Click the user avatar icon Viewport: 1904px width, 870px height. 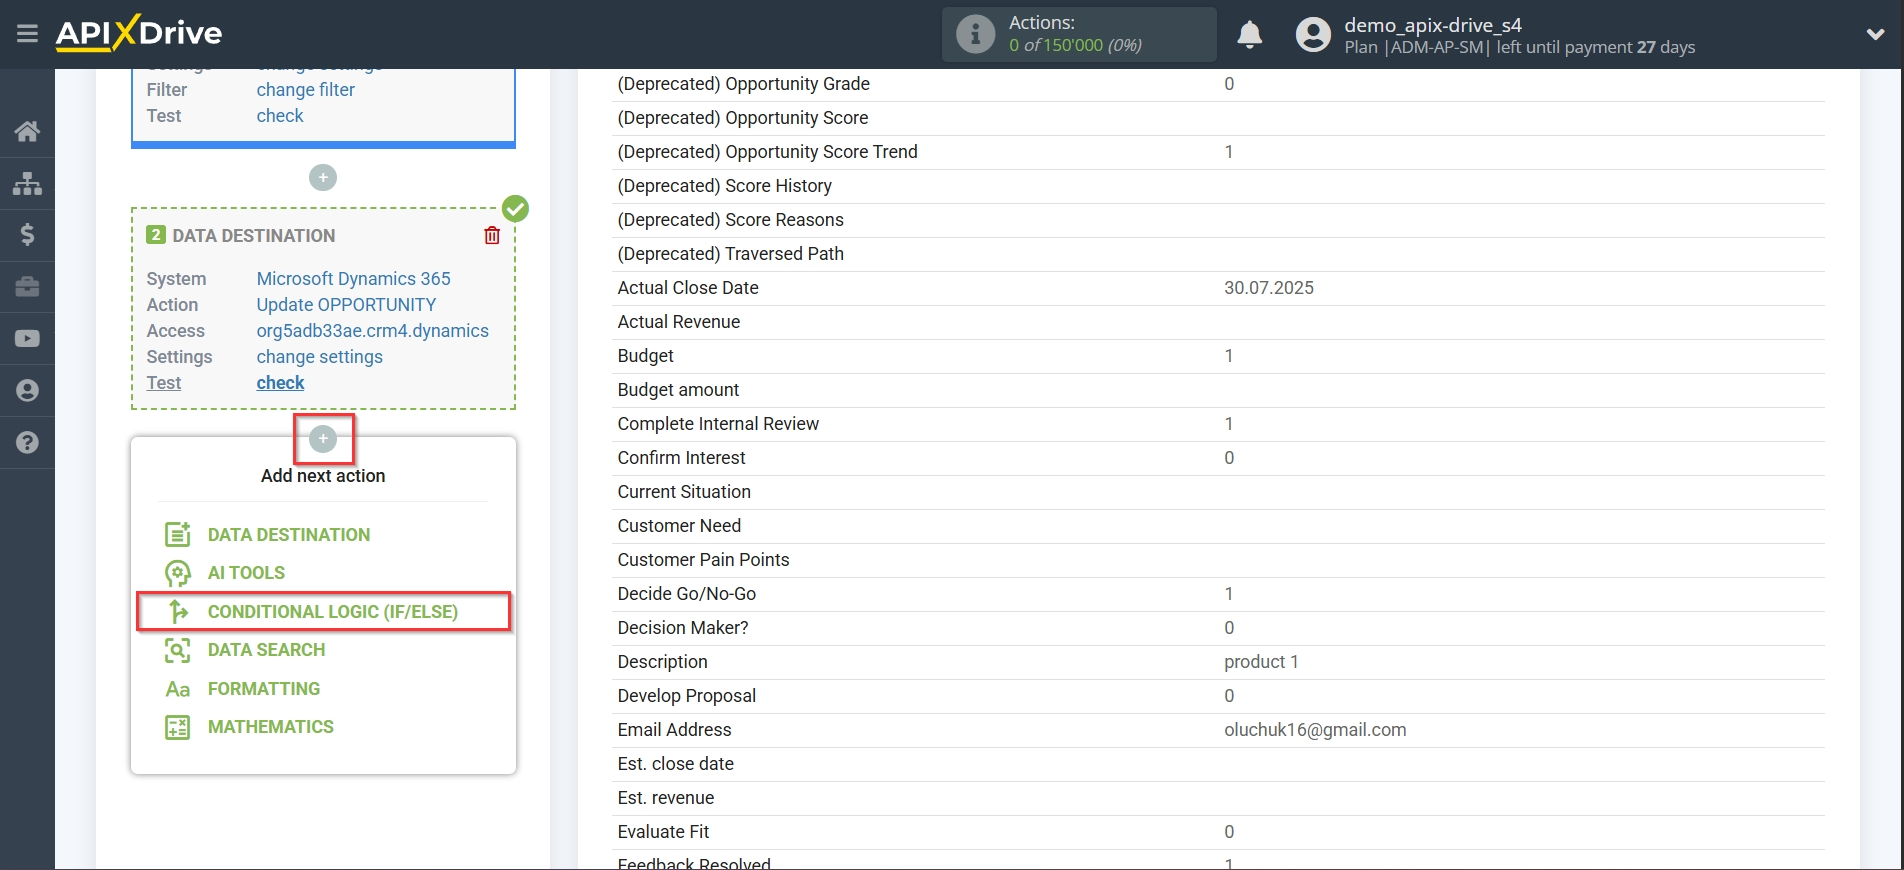coord(1313,35)
